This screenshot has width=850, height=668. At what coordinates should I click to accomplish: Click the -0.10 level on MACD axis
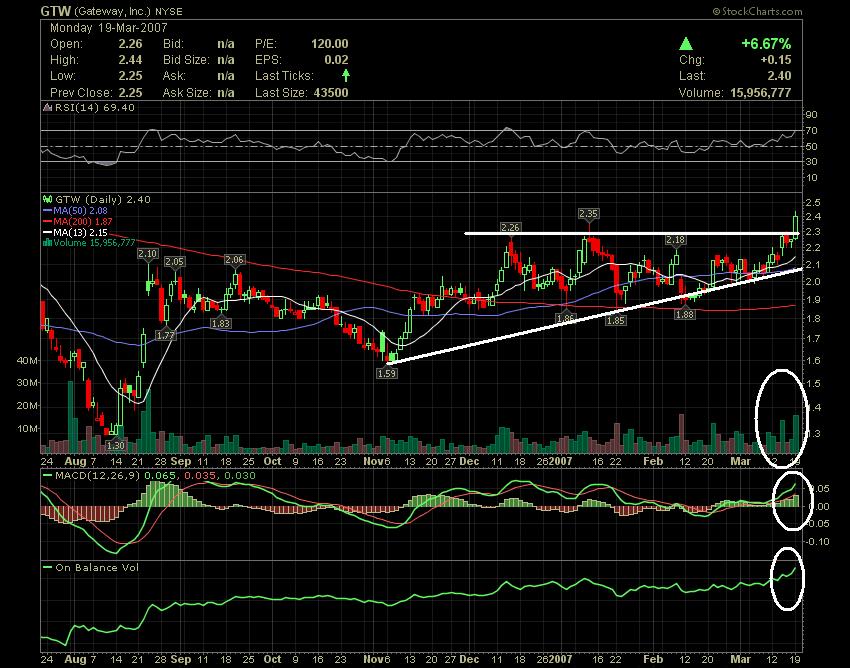point(817,542)
